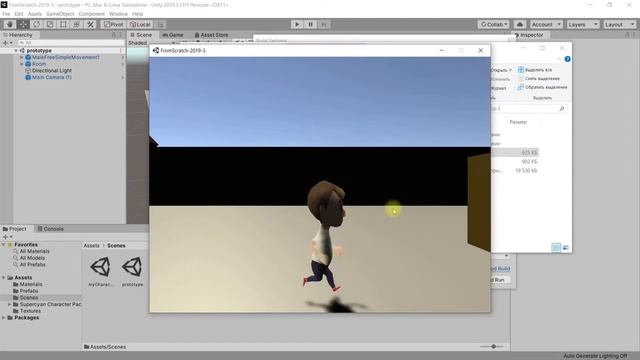
Task: Toggle the Inspector panel lock icon
Action: (x=627, y=35)
